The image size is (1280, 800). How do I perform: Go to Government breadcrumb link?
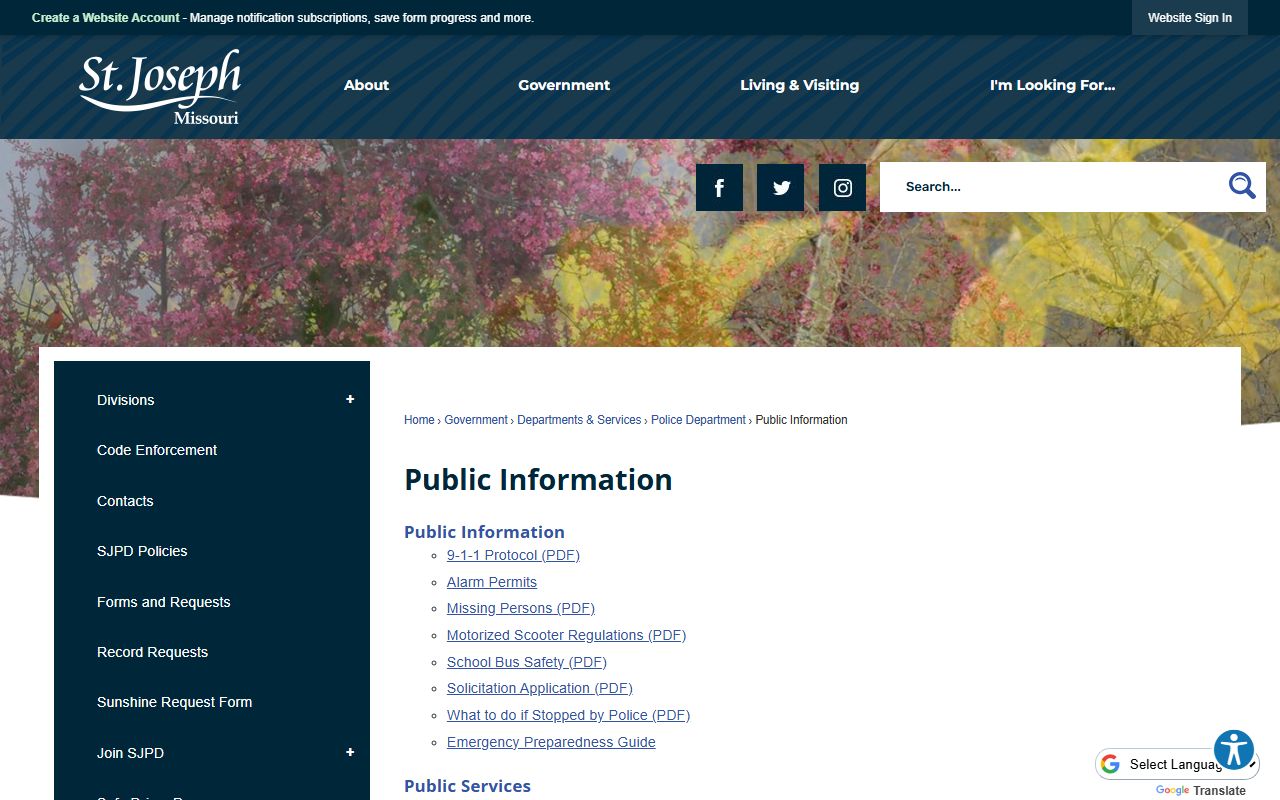tap(476, 420)
